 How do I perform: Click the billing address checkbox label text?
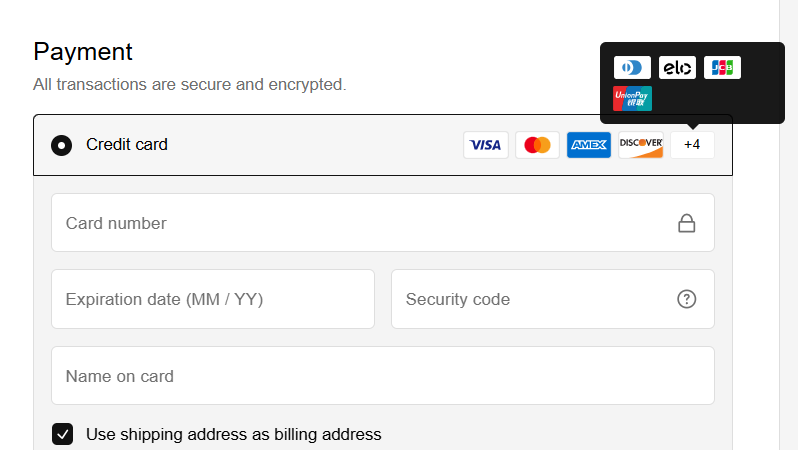click(234, 435)
